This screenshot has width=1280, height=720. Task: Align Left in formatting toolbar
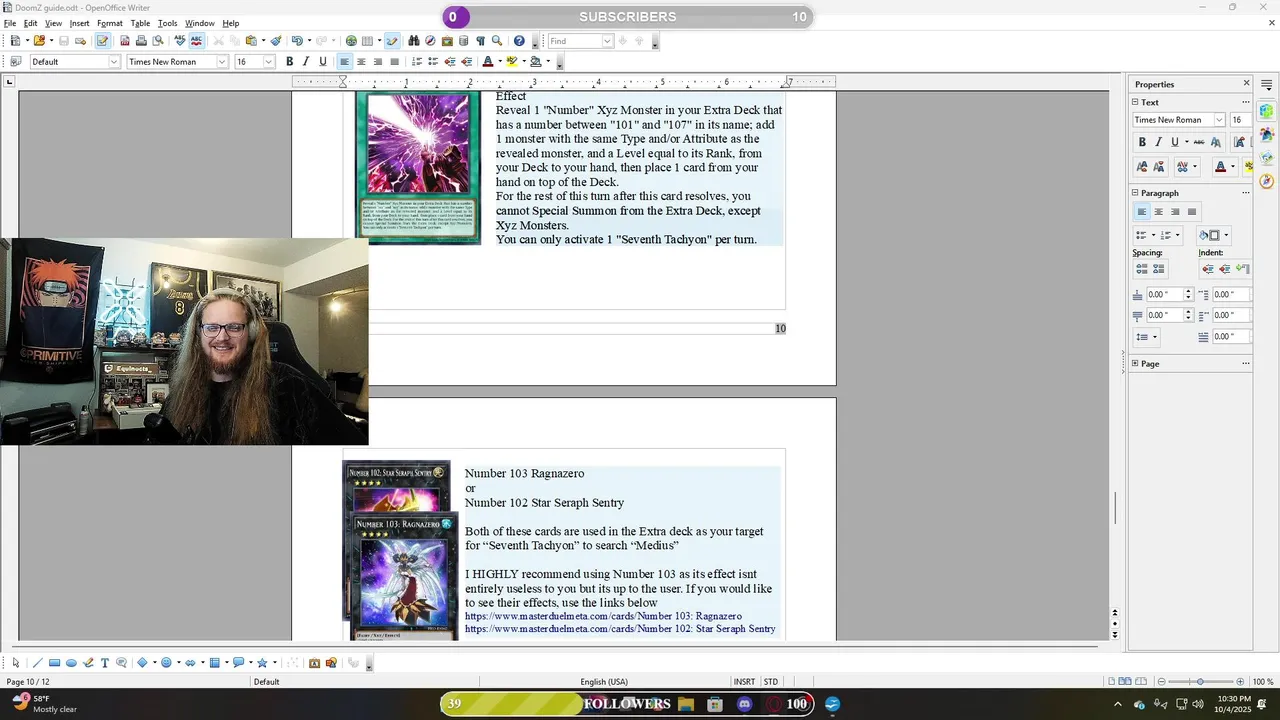tap(344, 62)
